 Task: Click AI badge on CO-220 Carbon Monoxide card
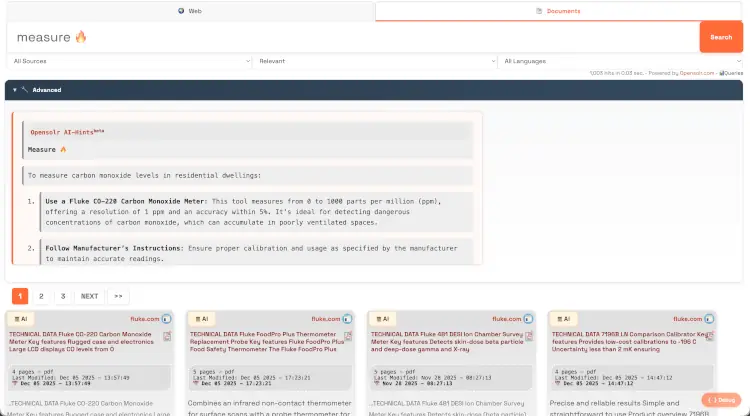21,319
